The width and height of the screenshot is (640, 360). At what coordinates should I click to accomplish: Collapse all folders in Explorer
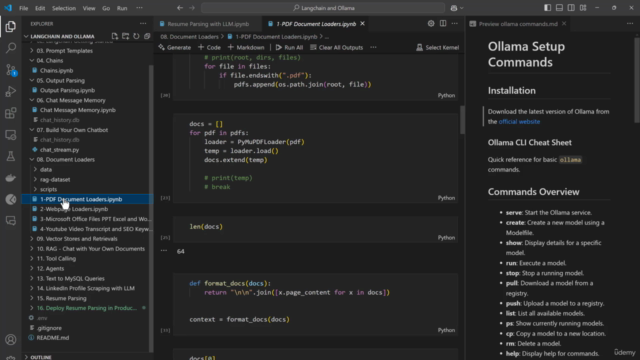[147, 36]
